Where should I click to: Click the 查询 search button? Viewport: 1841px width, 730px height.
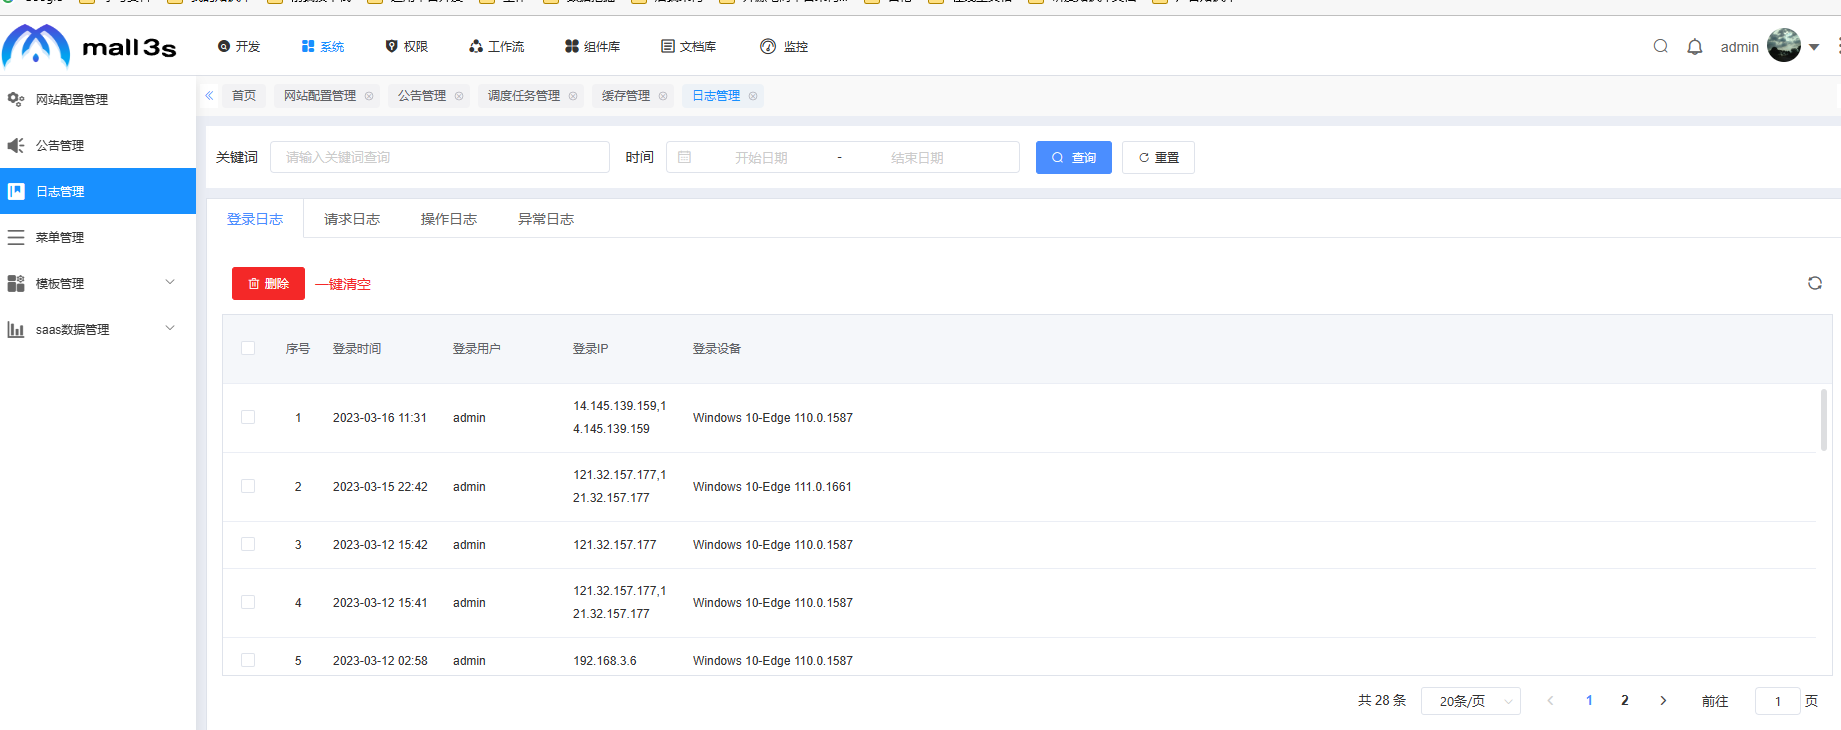pos(1074,157)
